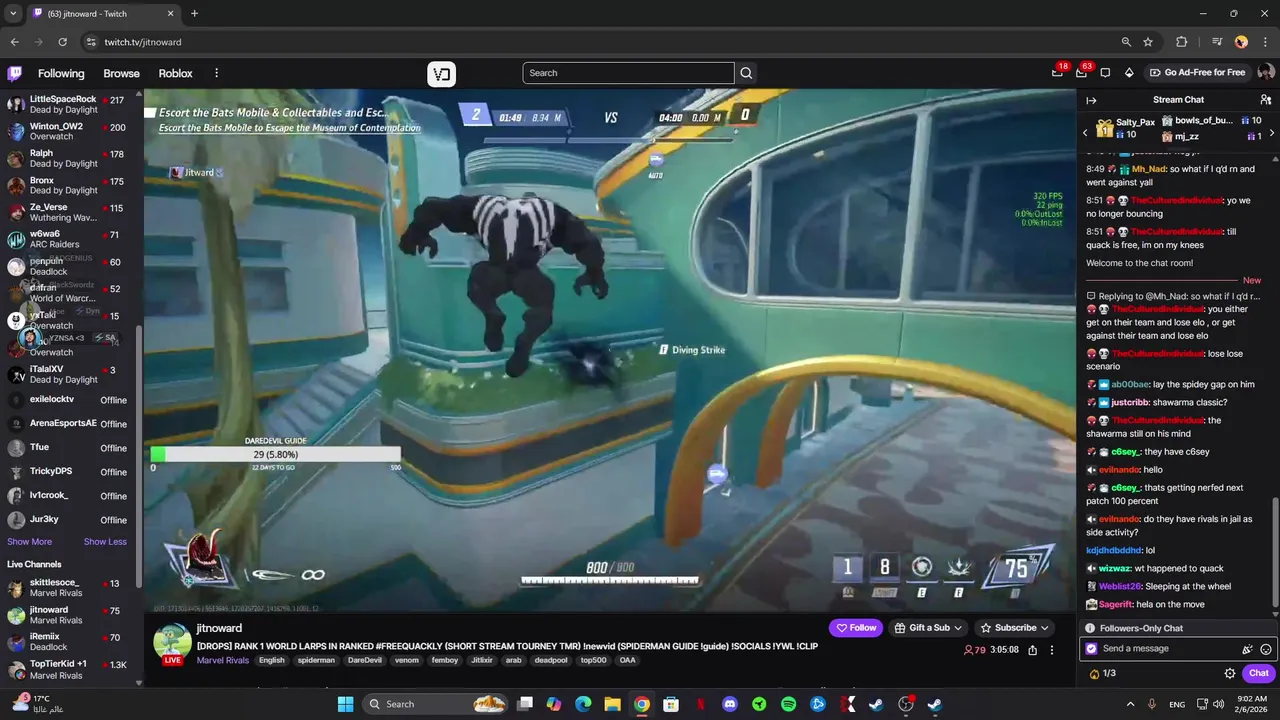Click the browser address bar URL
The width and height of the screenshot is (1280, 720).
tap(143, 42)
